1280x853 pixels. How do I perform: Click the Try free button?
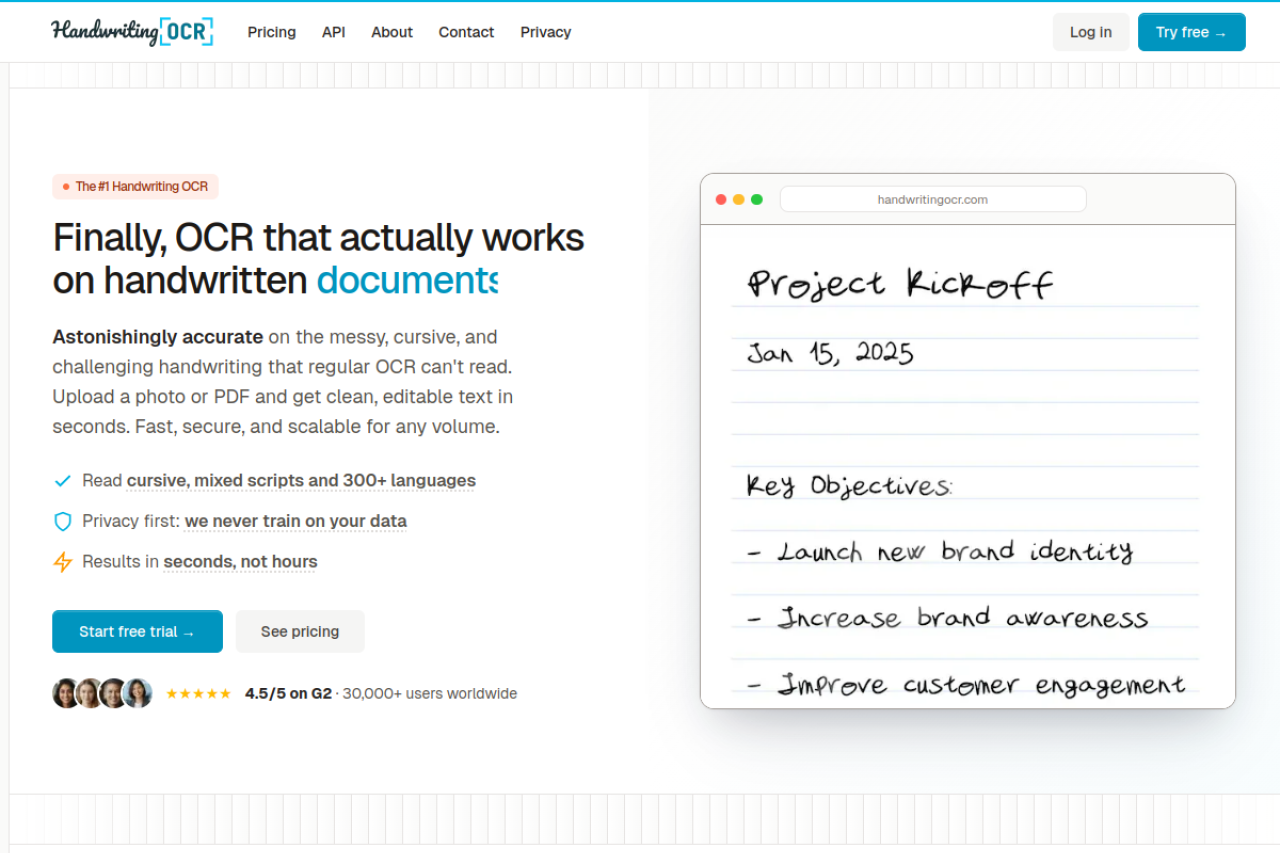pyautogui.click(x=1192, y=32)
